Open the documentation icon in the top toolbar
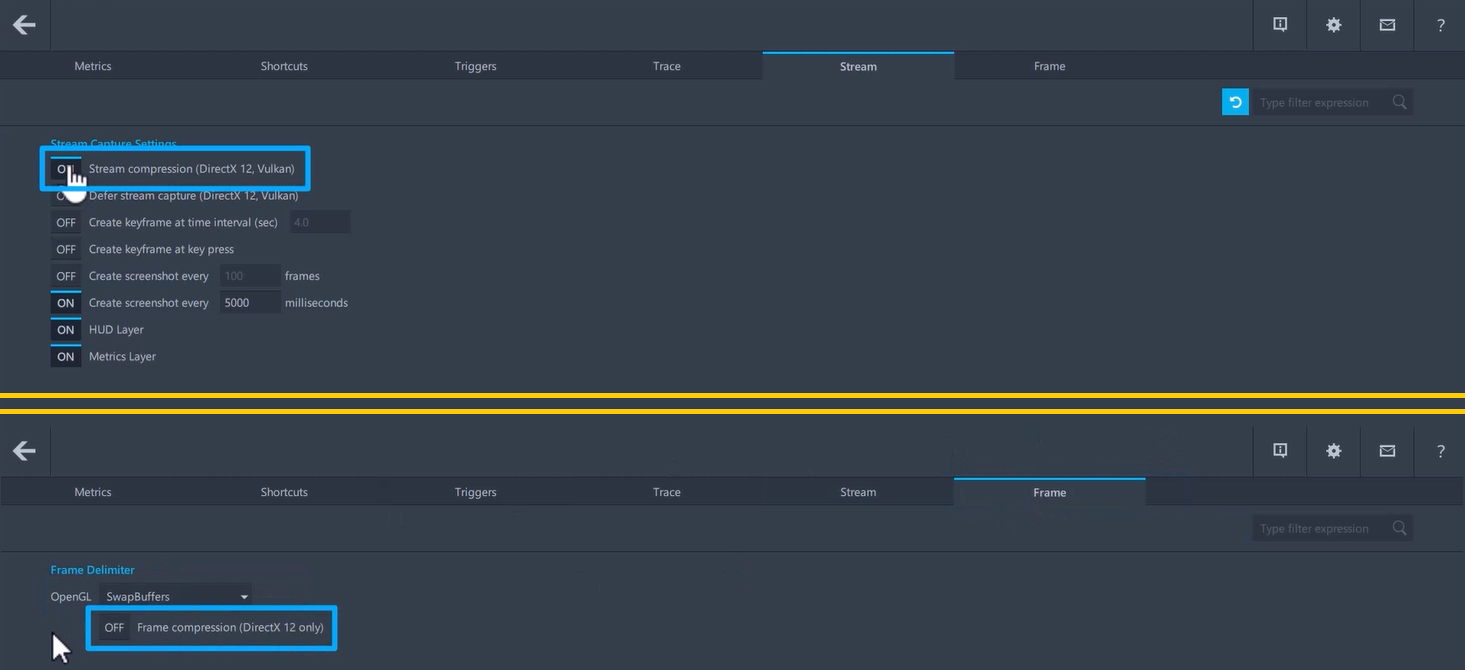The width and height of the screenshot is (1465, 670). tap(1279, 24)
